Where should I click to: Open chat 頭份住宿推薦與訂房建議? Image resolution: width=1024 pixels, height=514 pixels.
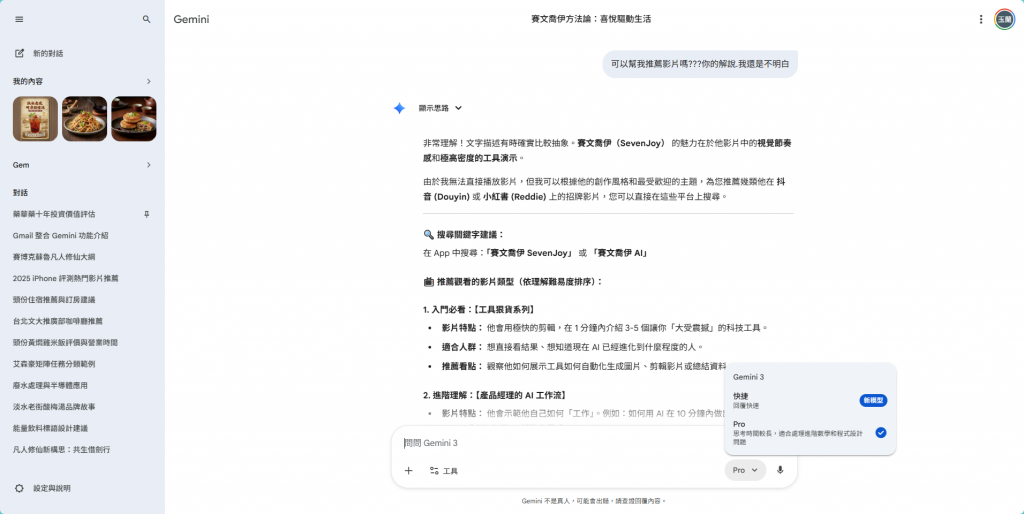[54, 300]
